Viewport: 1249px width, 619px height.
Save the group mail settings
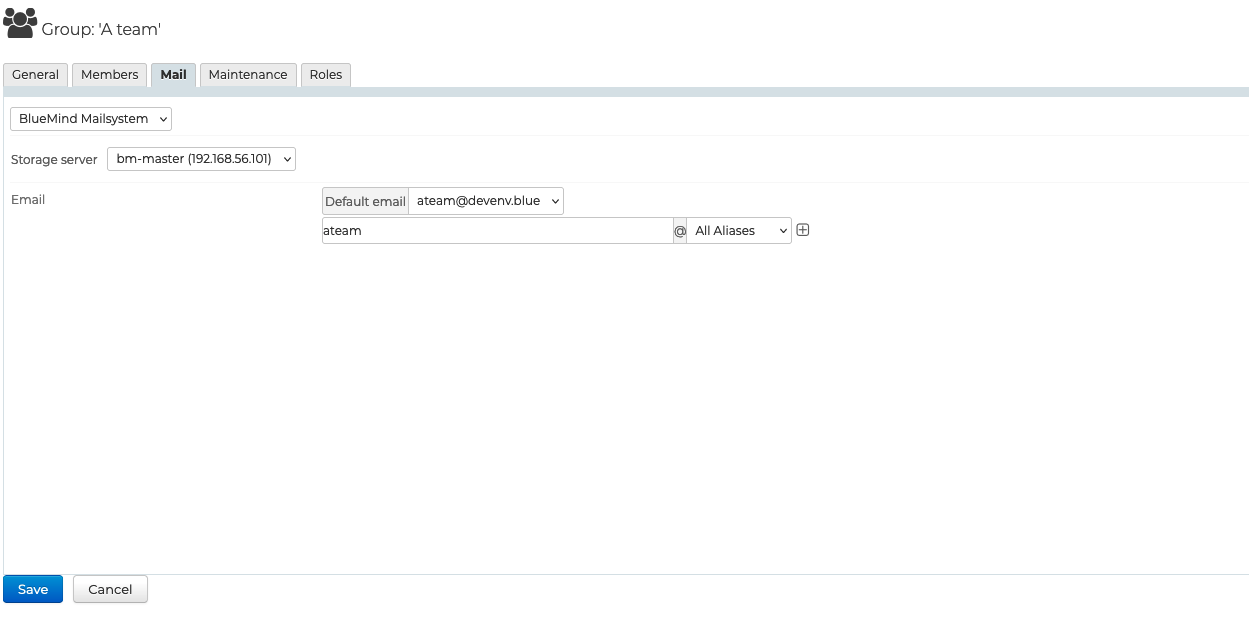pos(33,589)
